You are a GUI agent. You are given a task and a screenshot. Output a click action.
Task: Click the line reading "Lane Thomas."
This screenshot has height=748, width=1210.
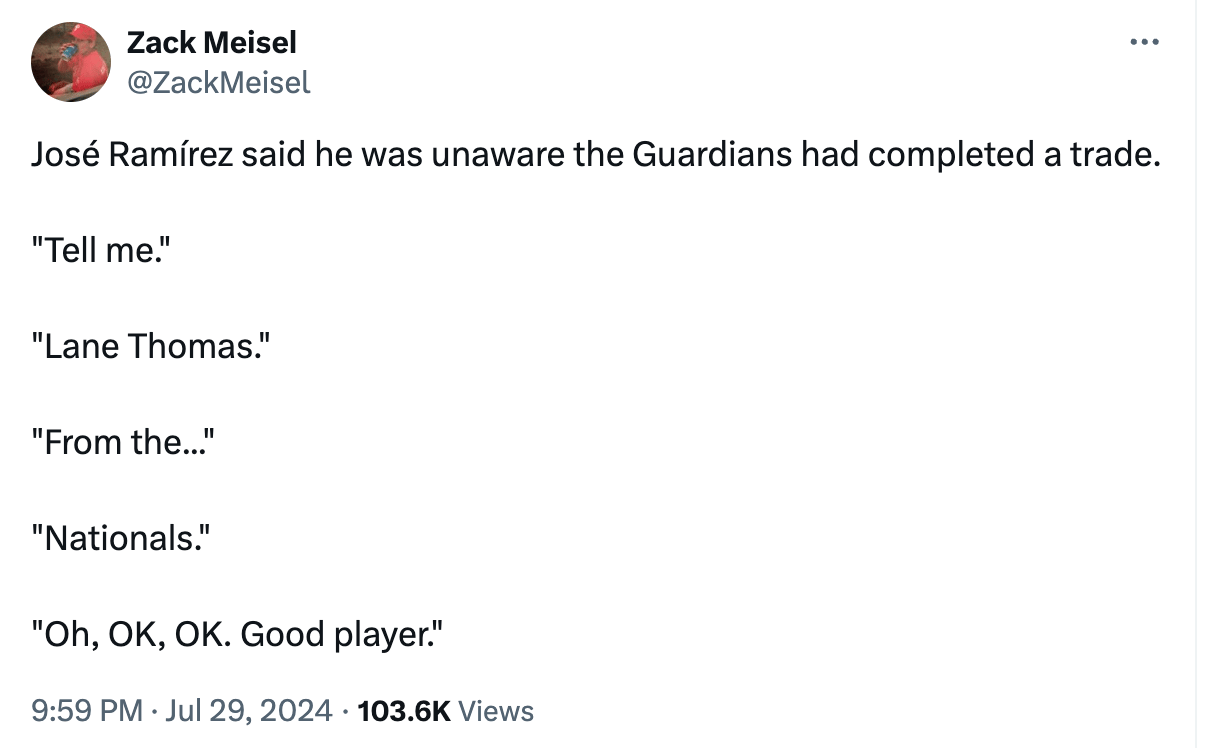pyautogui.click(x=148, y=346)
